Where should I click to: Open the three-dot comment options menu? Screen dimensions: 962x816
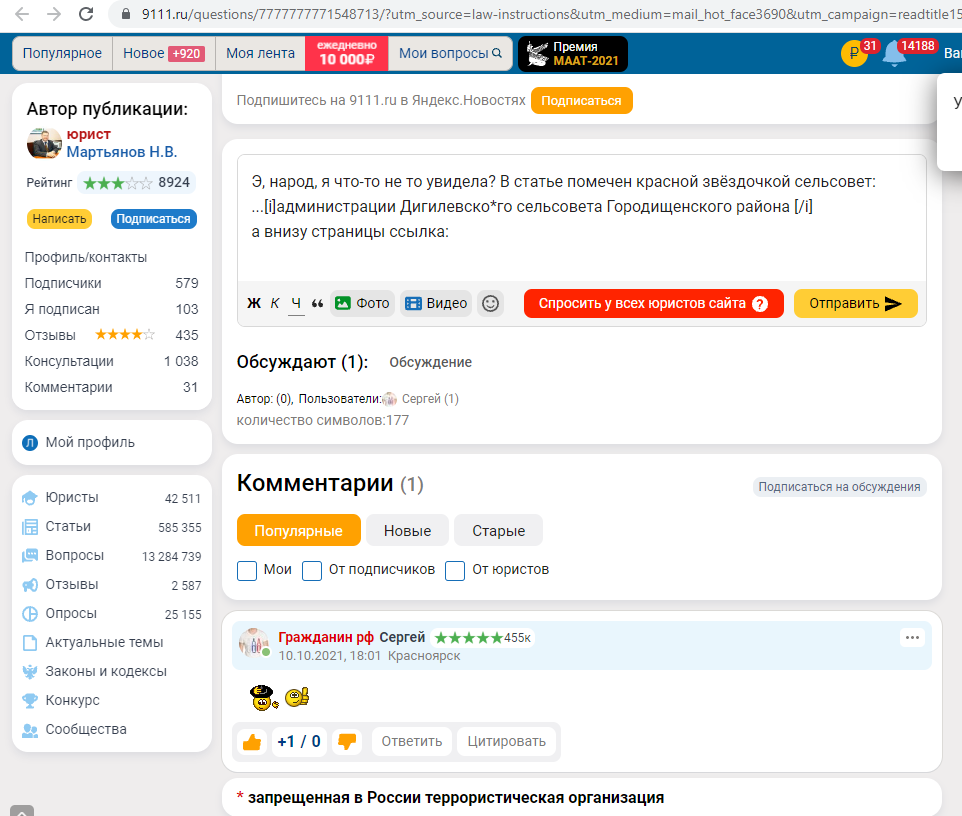tap(912, 637)
